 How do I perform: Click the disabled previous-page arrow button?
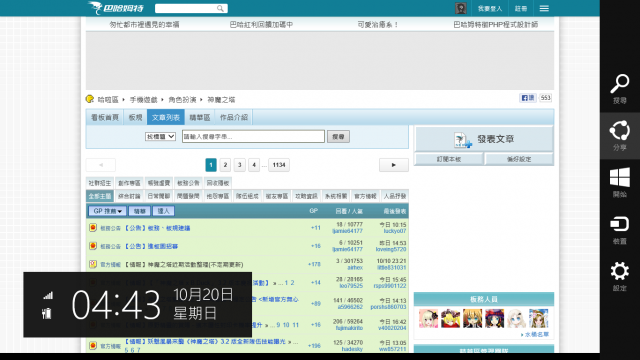pyautogui.click(x=101, y=165)
